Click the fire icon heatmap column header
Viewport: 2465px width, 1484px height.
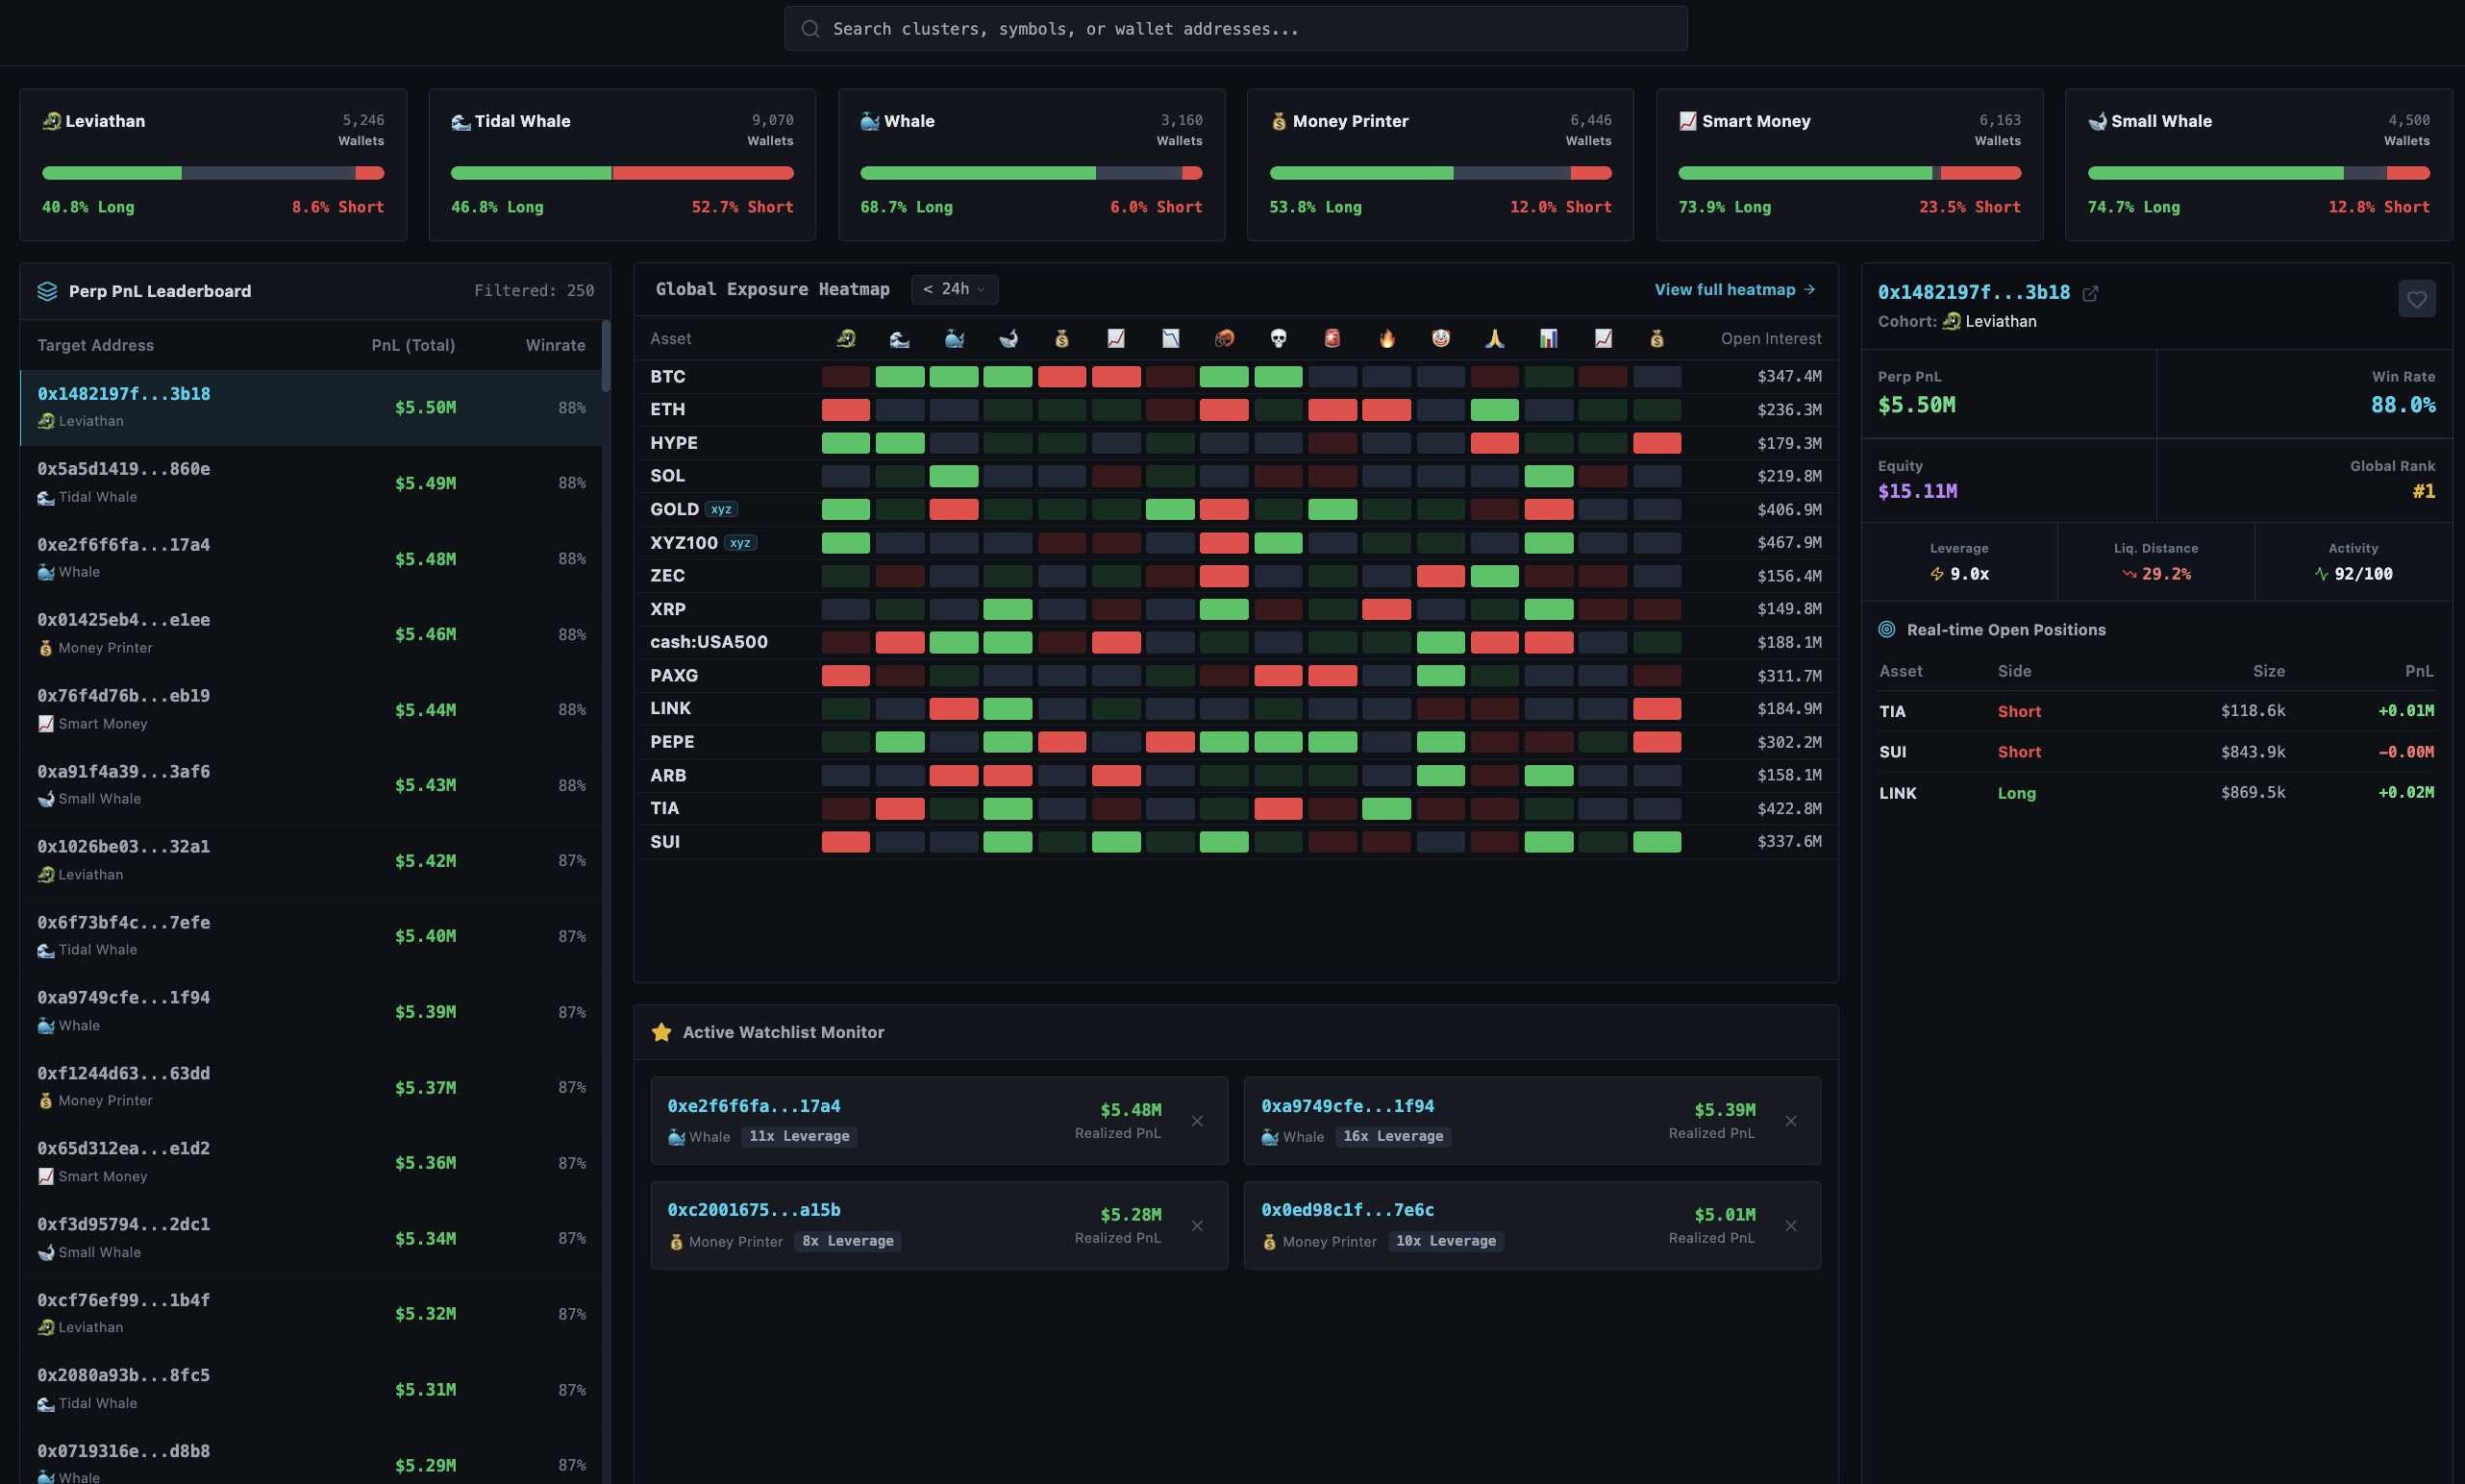coord(1386,339)
